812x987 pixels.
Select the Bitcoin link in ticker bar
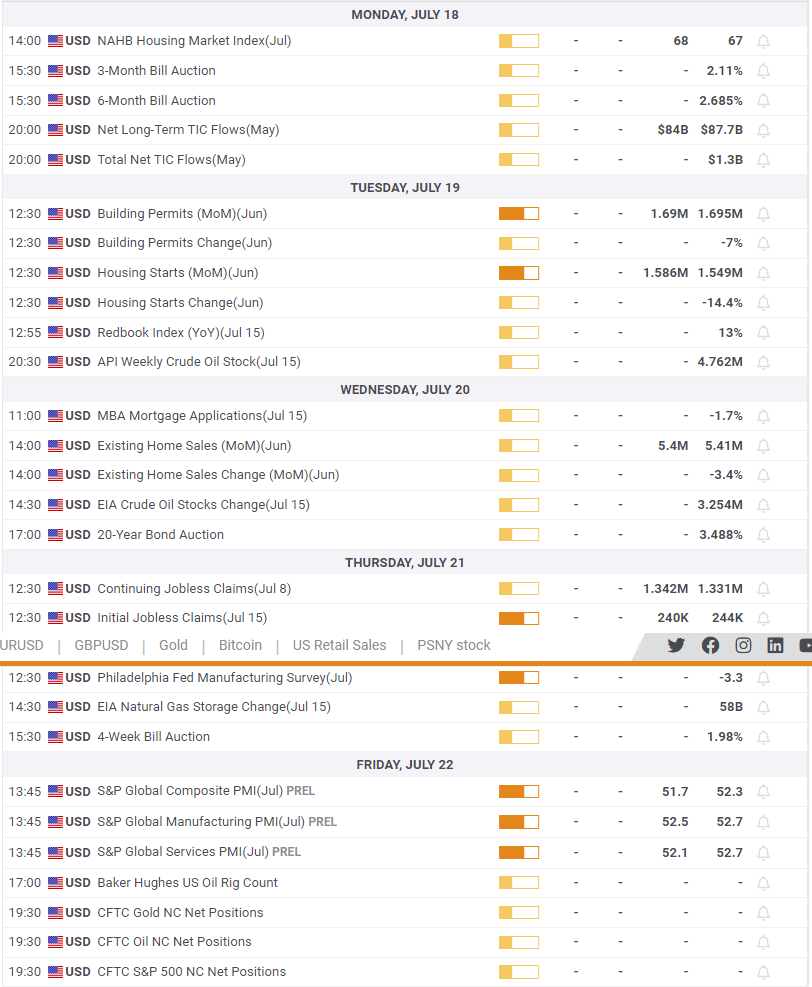pos(240,645)
